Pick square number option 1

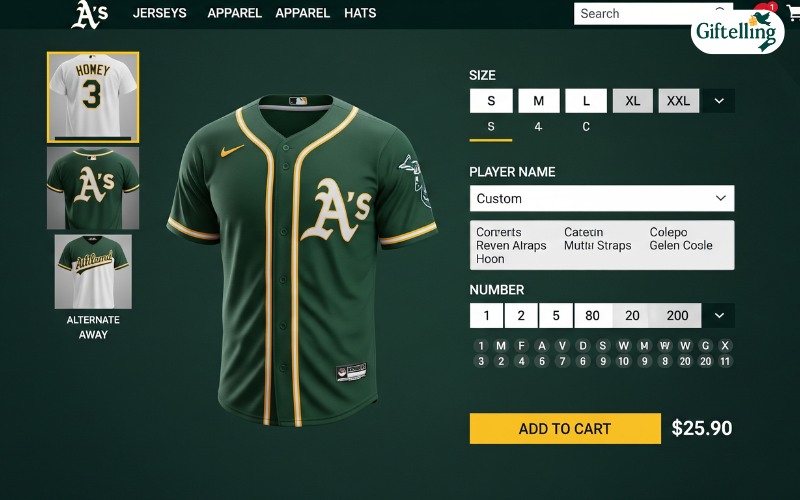click(x=486, y=316)
